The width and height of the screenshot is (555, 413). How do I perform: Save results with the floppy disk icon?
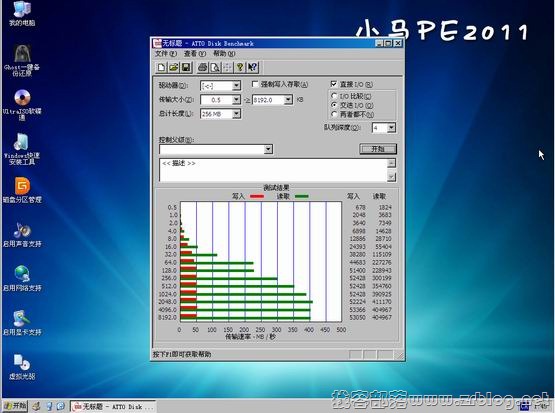click(x=186, y=67)
